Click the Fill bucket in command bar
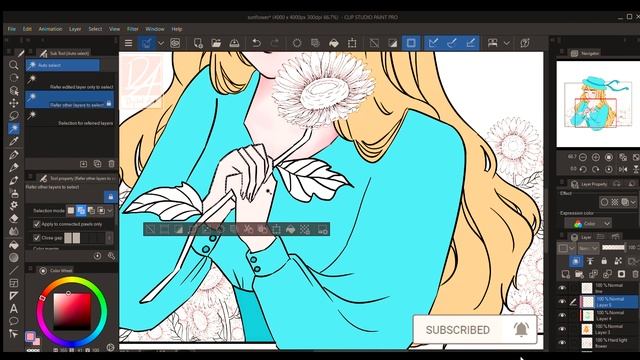 [333, 43]
